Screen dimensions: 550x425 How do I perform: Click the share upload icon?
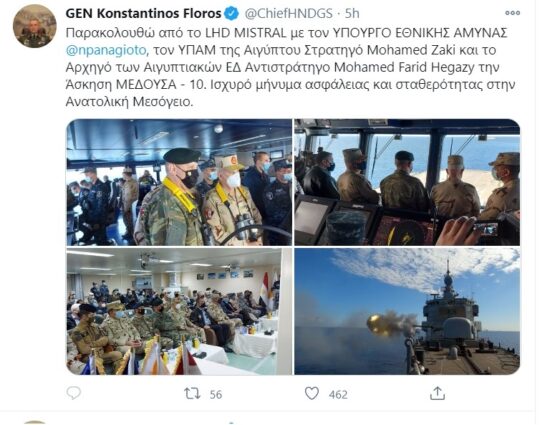(x=437, y=393)
